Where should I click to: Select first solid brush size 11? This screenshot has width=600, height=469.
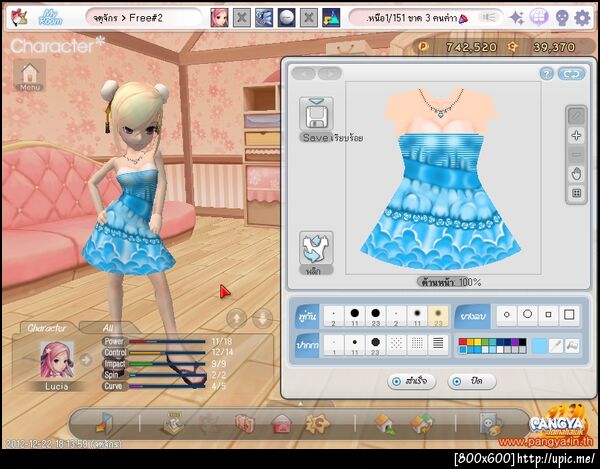click(355, 316)
